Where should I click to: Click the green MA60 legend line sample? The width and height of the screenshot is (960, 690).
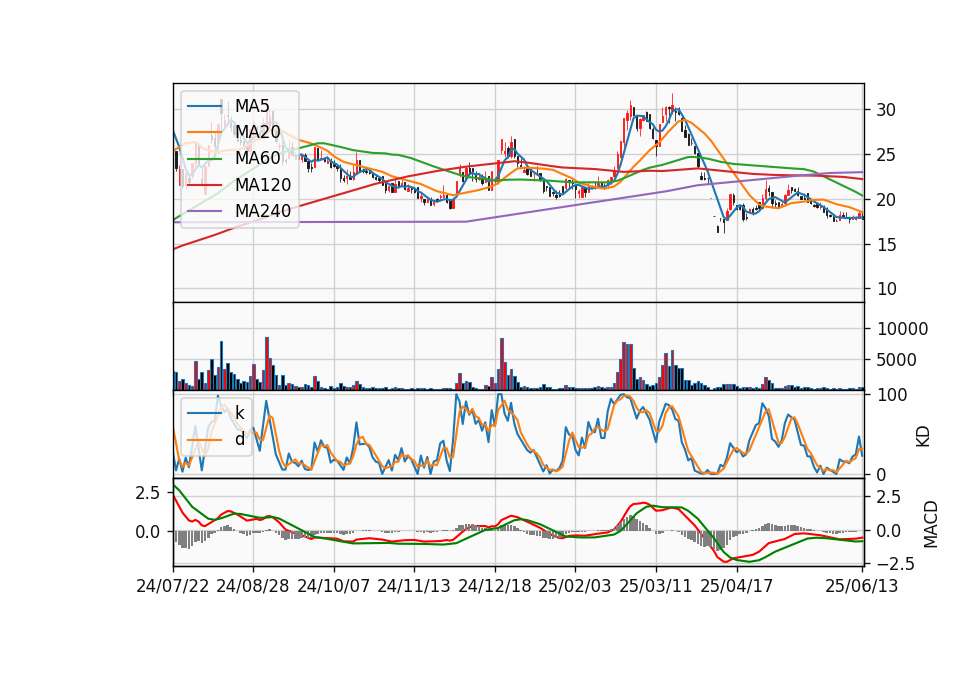tap(204, 159)
